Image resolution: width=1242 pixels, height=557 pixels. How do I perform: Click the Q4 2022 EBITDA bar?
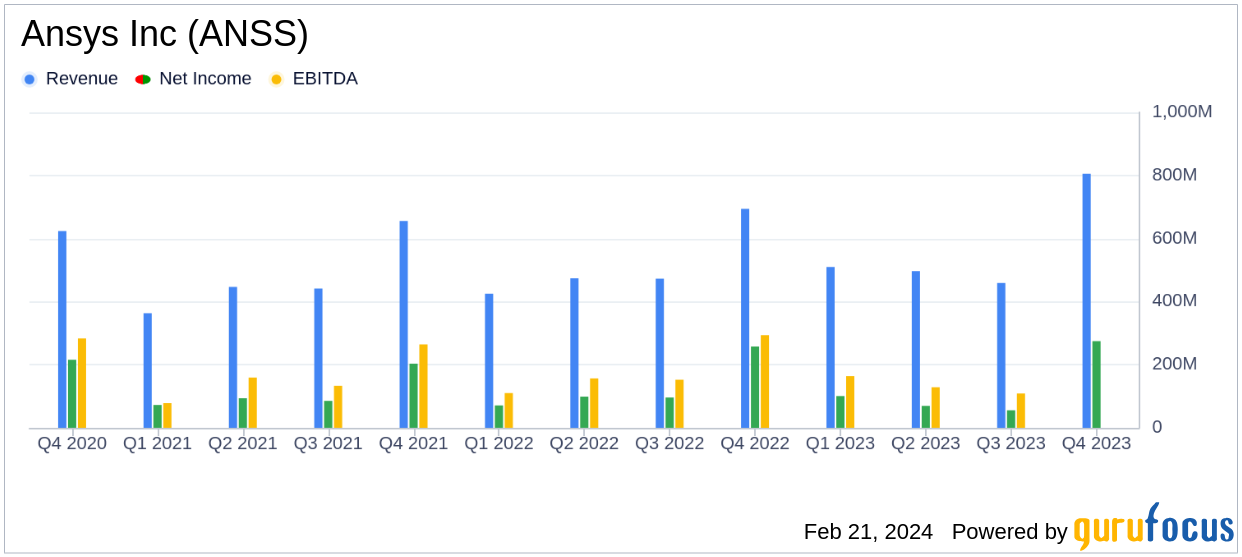pyautogui.click(x=765, y=382)
